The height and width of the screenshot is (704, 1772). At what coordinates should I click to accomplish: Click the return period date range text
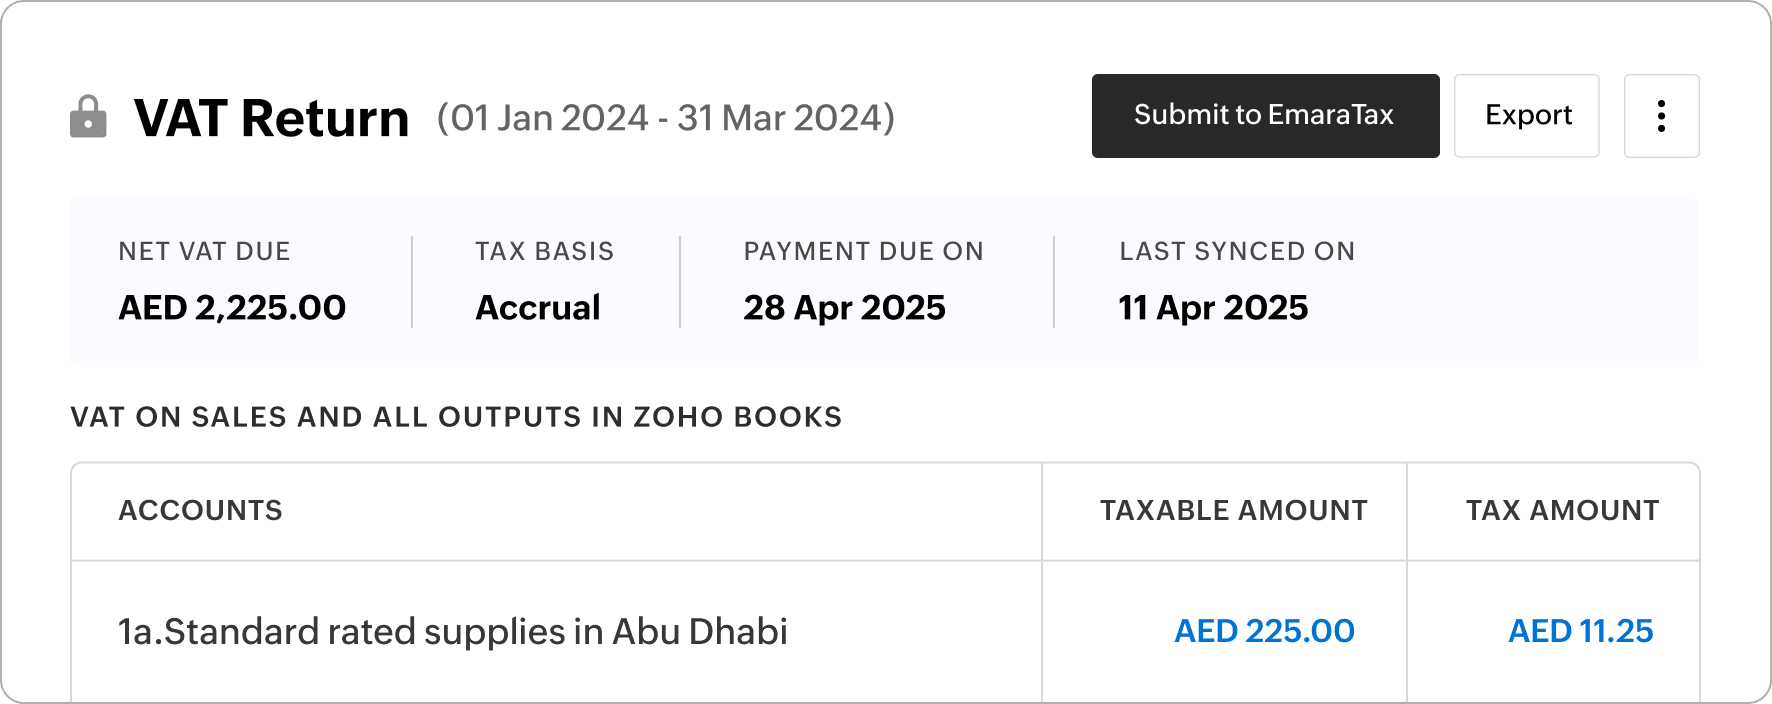coord(665,118)
